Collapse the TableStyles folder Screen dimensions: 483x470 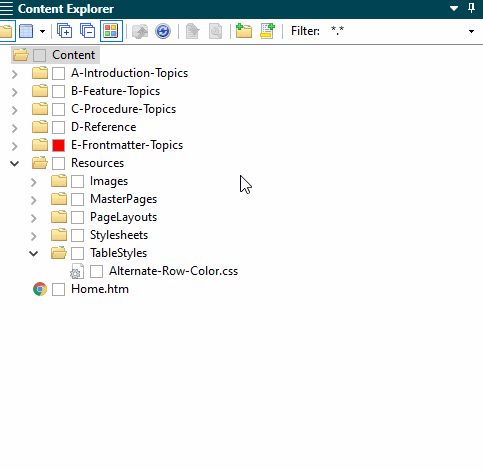click(33, 254)
